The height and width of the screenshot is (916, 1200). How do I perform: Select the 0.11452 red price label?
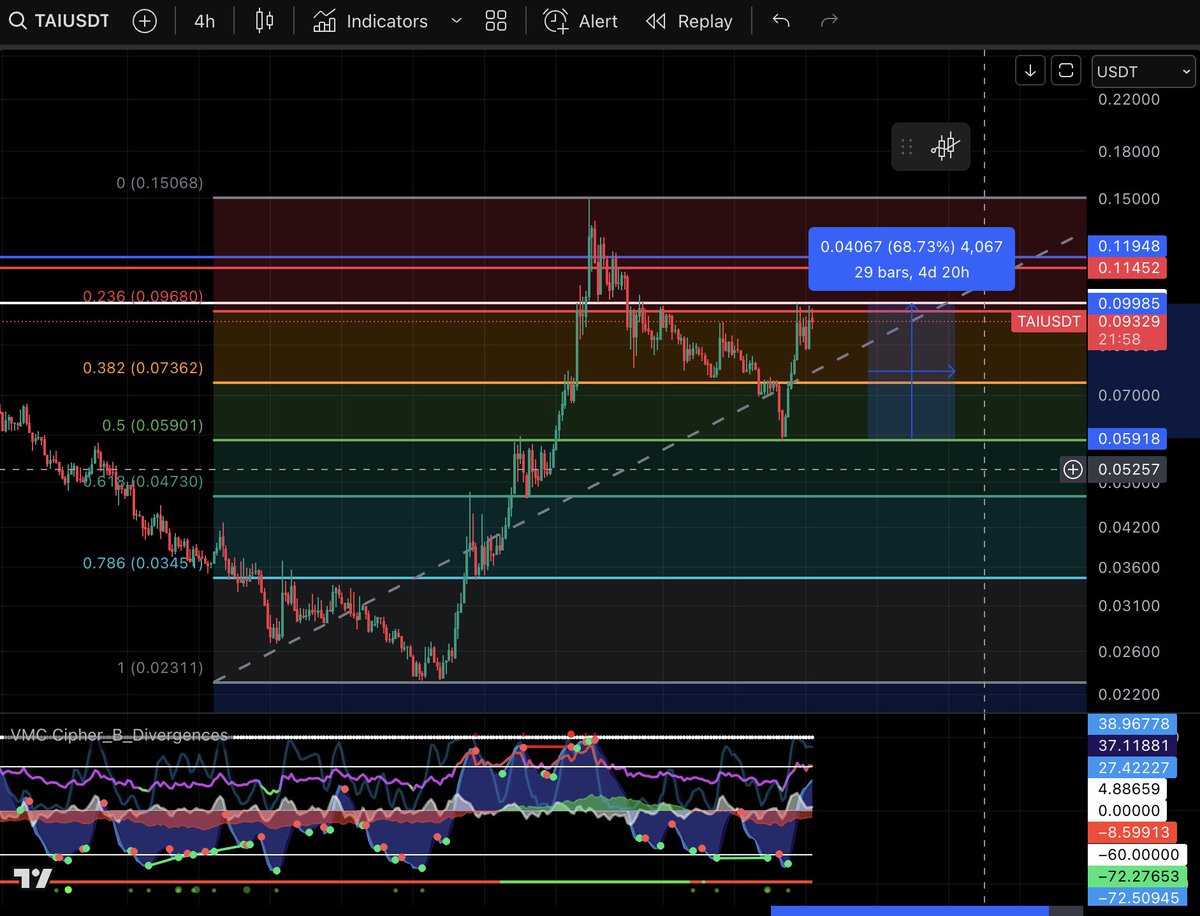pos(1128,267)
